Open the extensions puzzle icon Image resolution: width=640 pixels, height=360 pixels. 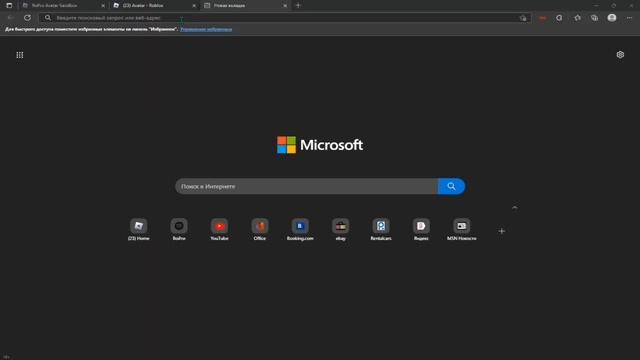click(559, 18)
